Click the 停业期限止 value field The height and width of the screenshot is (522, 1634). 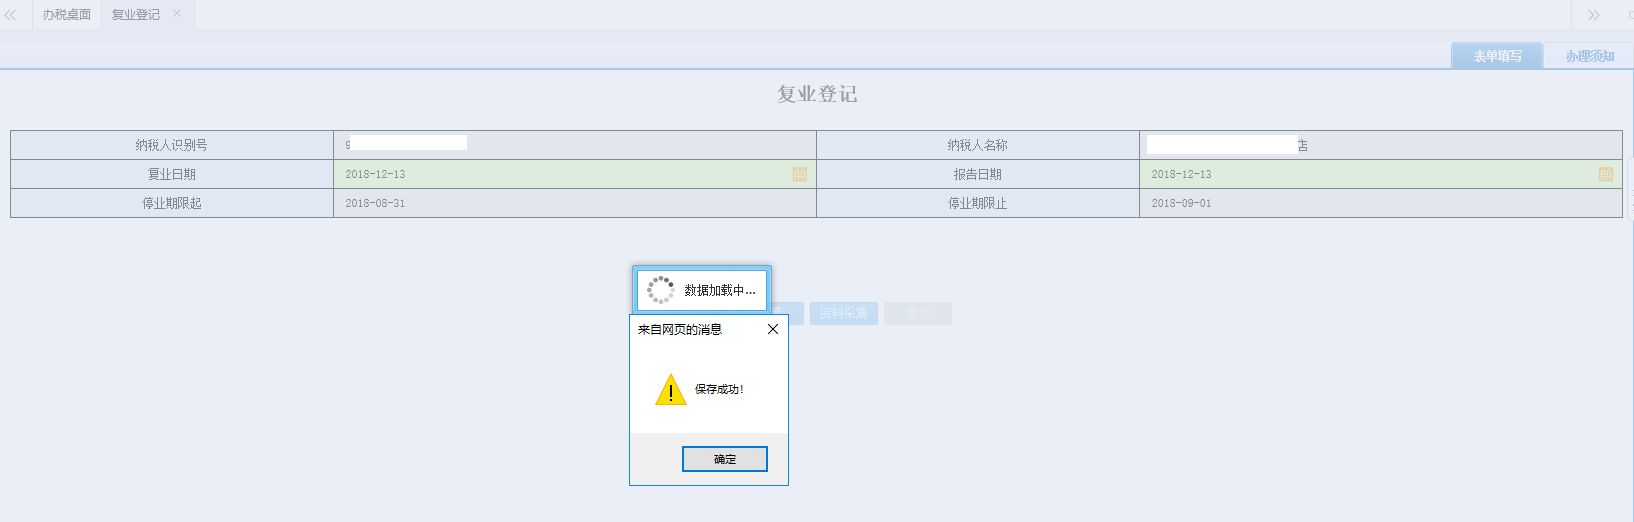coord(1380,203)
